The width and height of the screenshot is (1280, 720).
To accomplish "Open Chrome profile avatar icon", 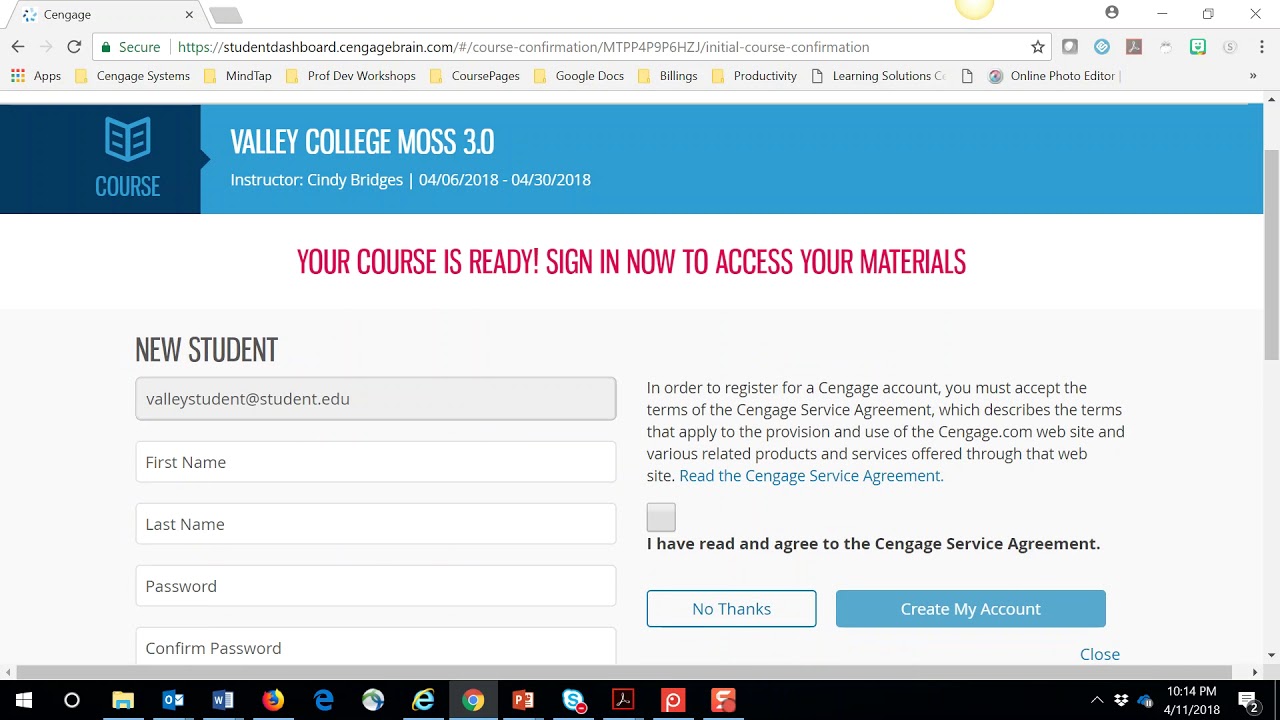I will pos(1112,13).
